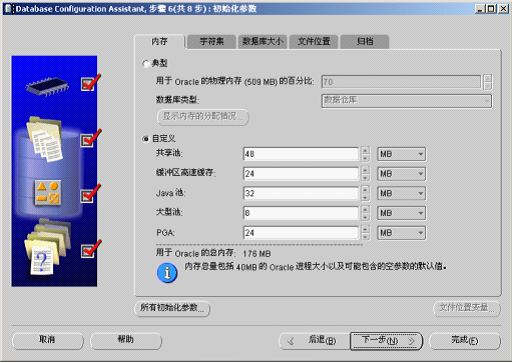Click the blue information icon

tap(167, 273)
